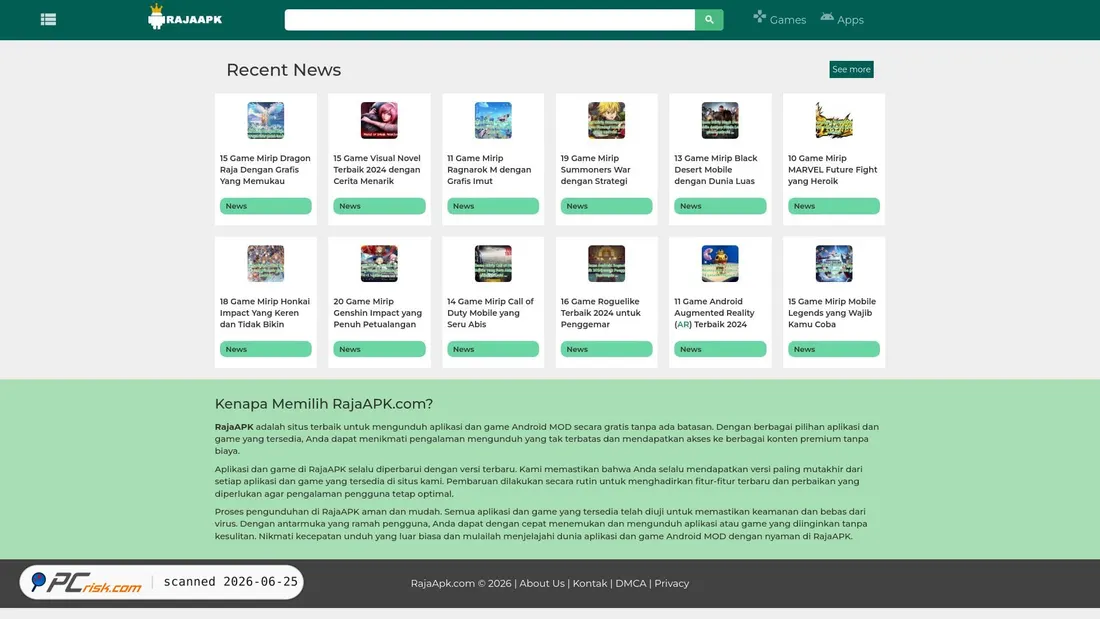Click News tag under Black Desert card

pos(720,206)
